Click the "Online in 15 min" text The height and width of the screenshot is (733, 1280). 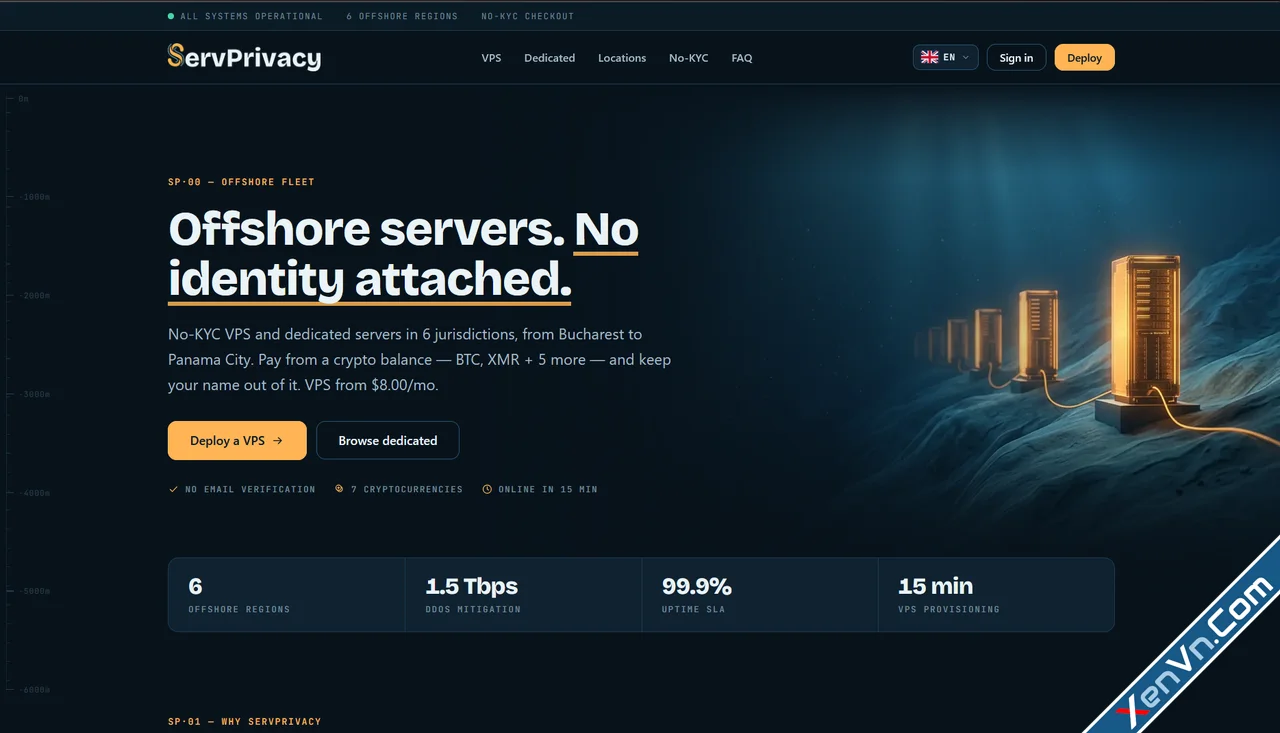[x=548, y=489]
